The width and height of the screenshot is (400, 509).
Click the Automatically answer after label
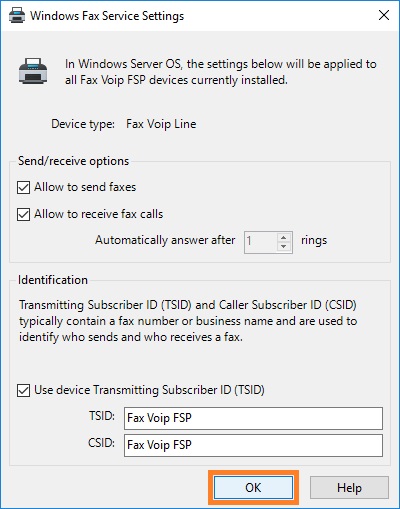coord(165,240)
